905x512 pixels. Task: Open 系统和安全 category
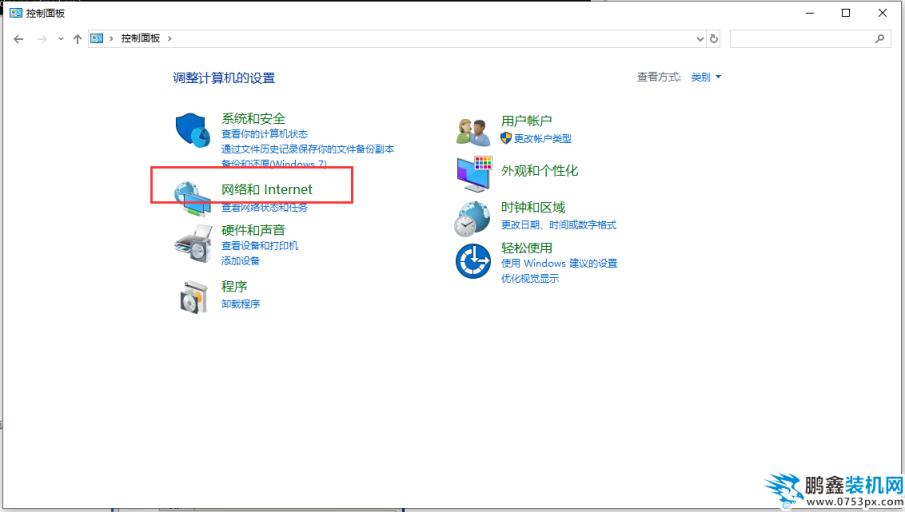pyautogui.click(x=253, y=118)
